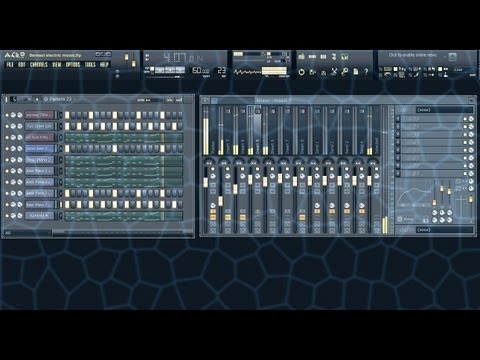Image resolution: width=480 pixels, height=360 pixels.
Task: Open the OPTIONS menu
Action: pyautogui.click(x=73, y=65)
